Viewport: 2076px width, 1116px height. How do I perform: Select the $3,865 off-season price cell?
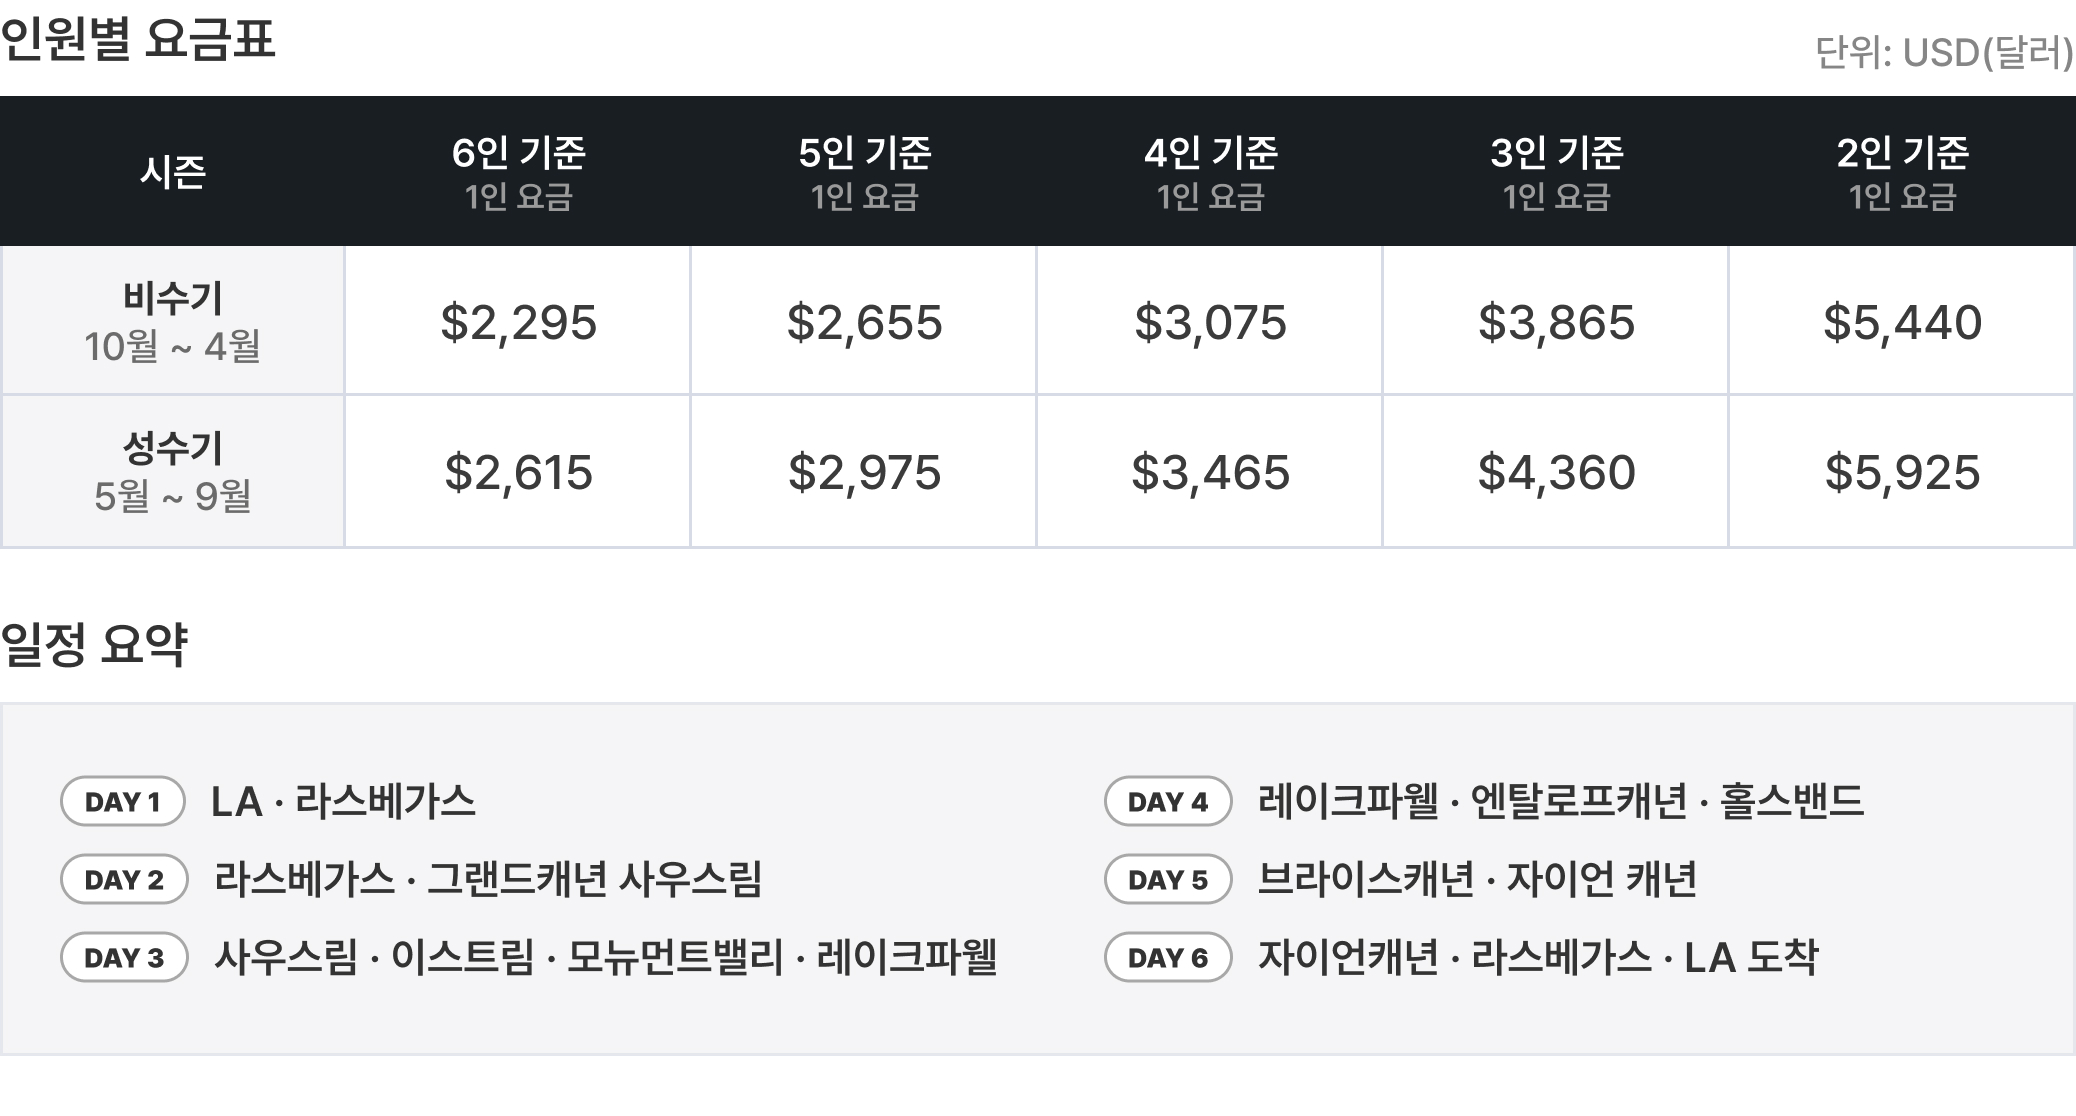tap(1556, 322)
